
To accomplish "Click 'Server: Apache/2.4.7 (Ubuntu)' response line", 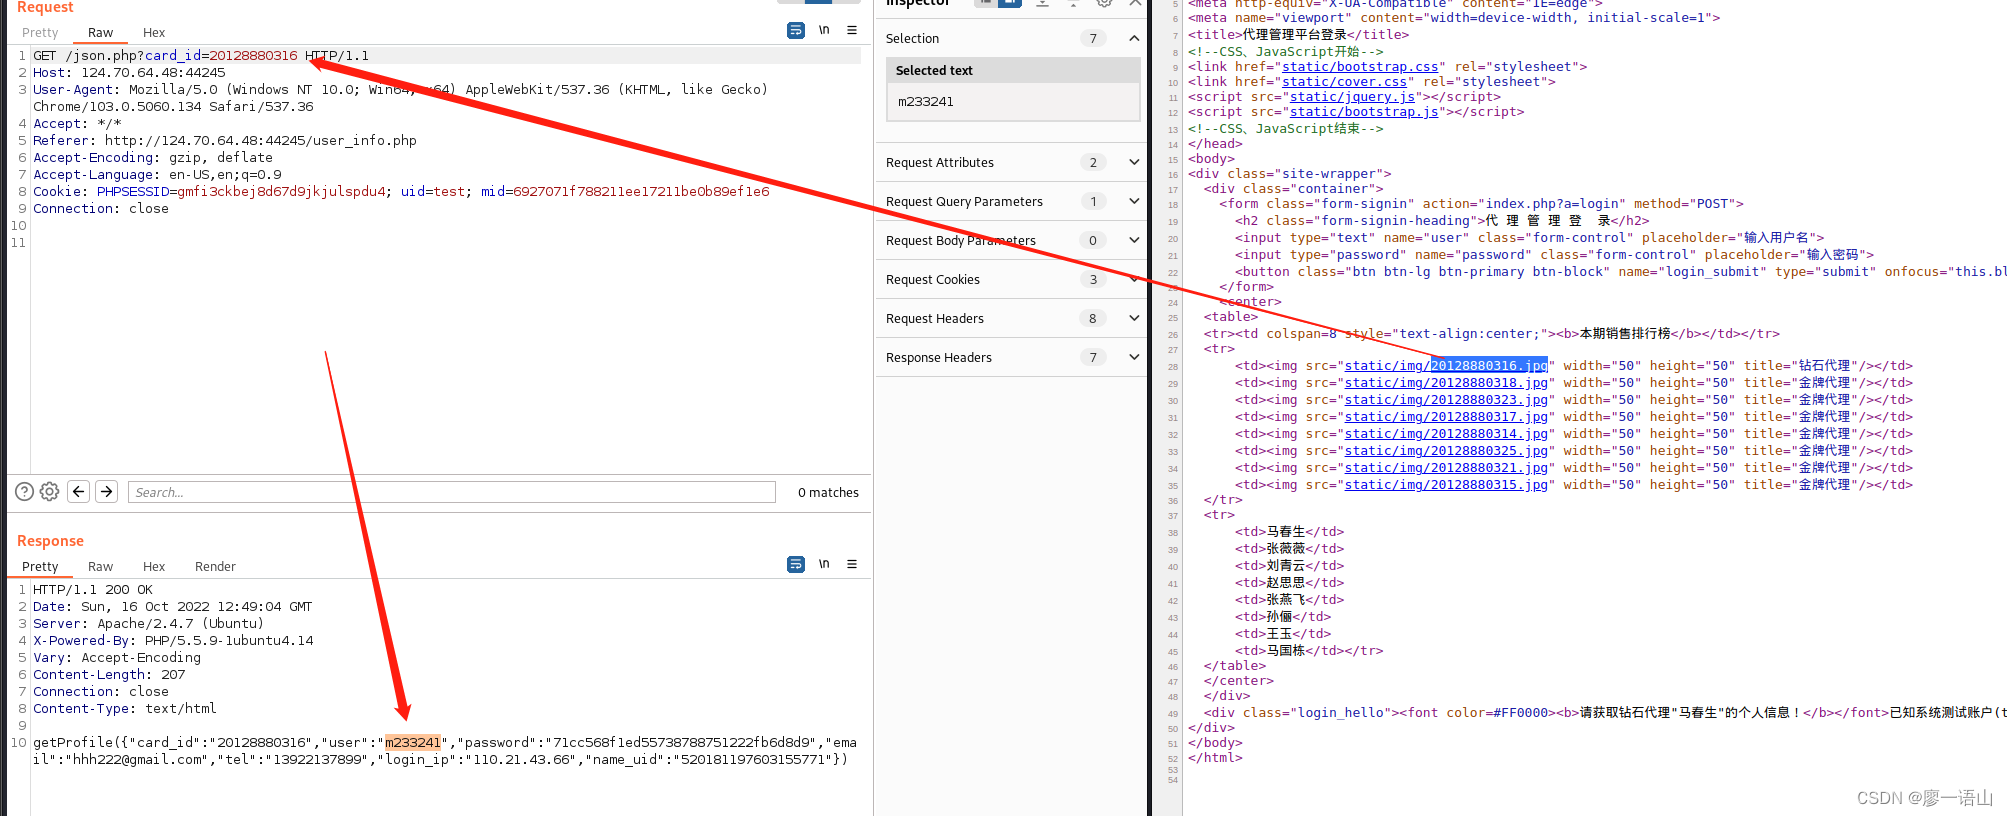I will (x=148, y=624).
